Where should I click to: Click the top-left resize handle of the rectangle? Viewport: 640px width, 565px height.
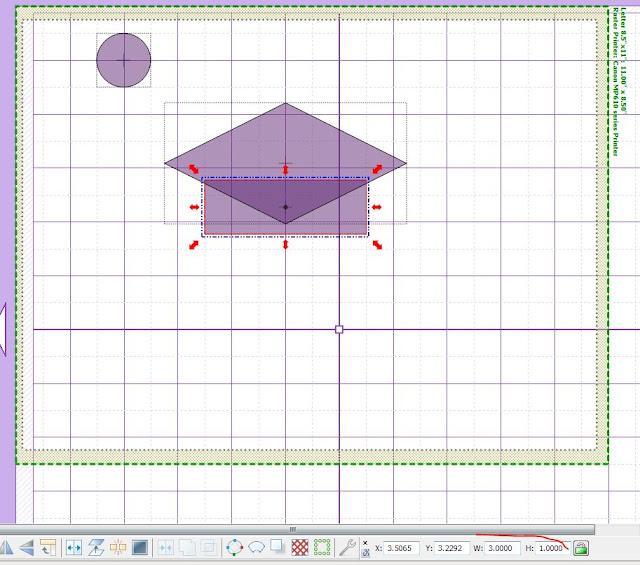(193, 169)
